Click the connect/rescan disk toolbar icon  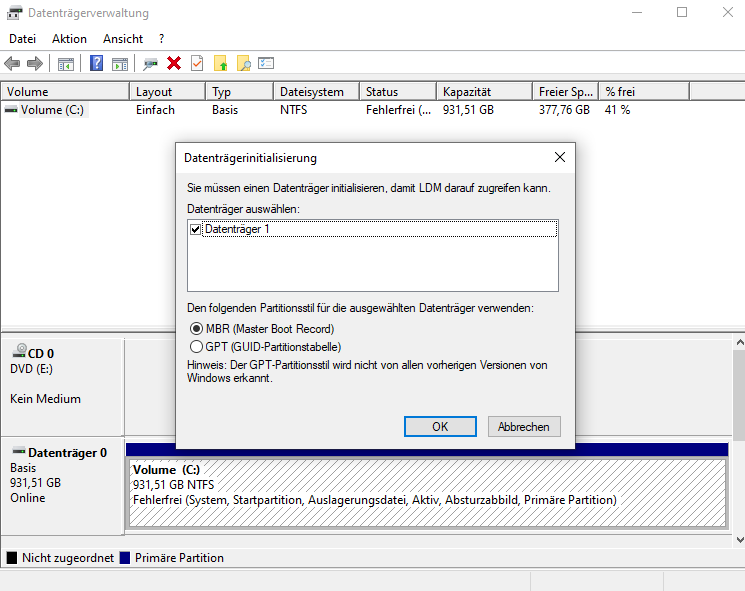pyautogui.click(x=150, y=63)
